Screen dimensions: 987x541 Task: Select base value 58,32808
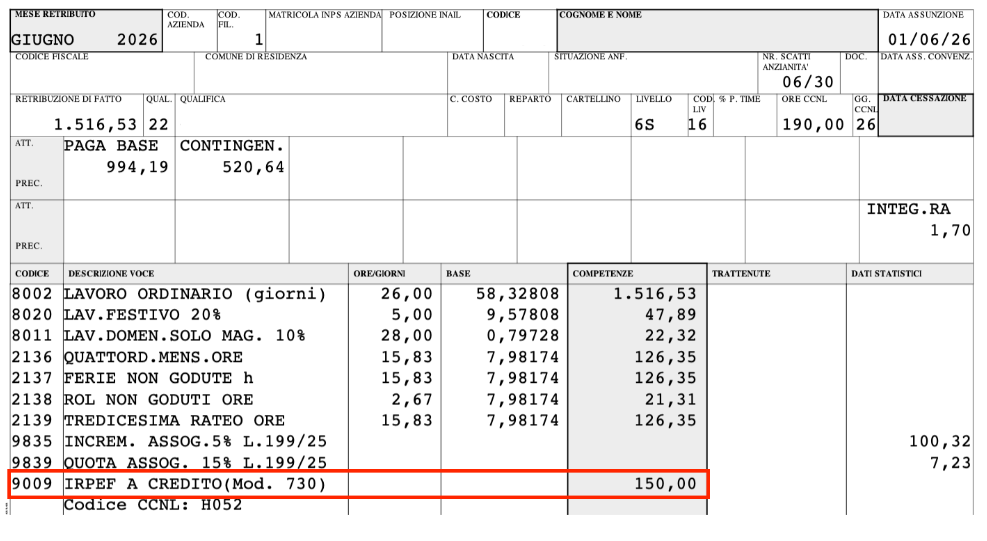click(x=517, y=294)
